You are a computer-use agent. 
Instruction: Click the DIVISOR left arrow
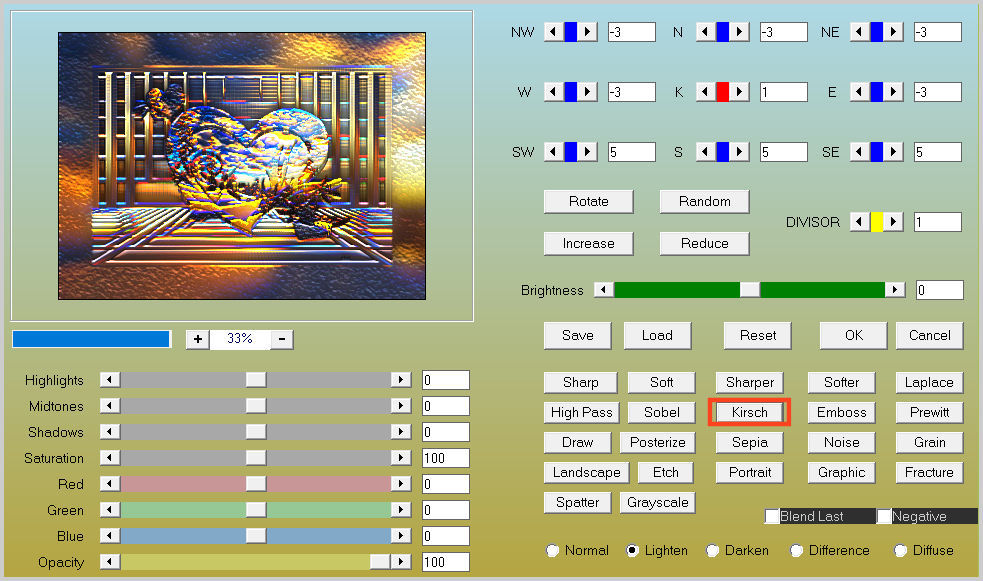pyautogui.click(x=859, y=222)
